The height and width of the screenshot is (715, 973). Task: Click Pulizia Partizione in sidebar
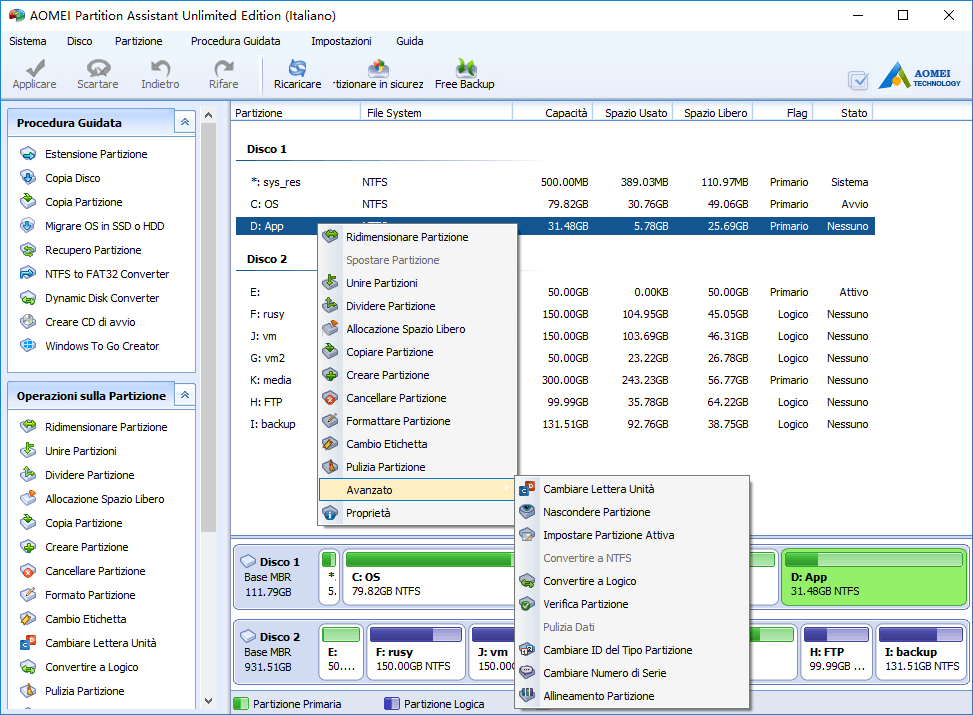point(84,690)
